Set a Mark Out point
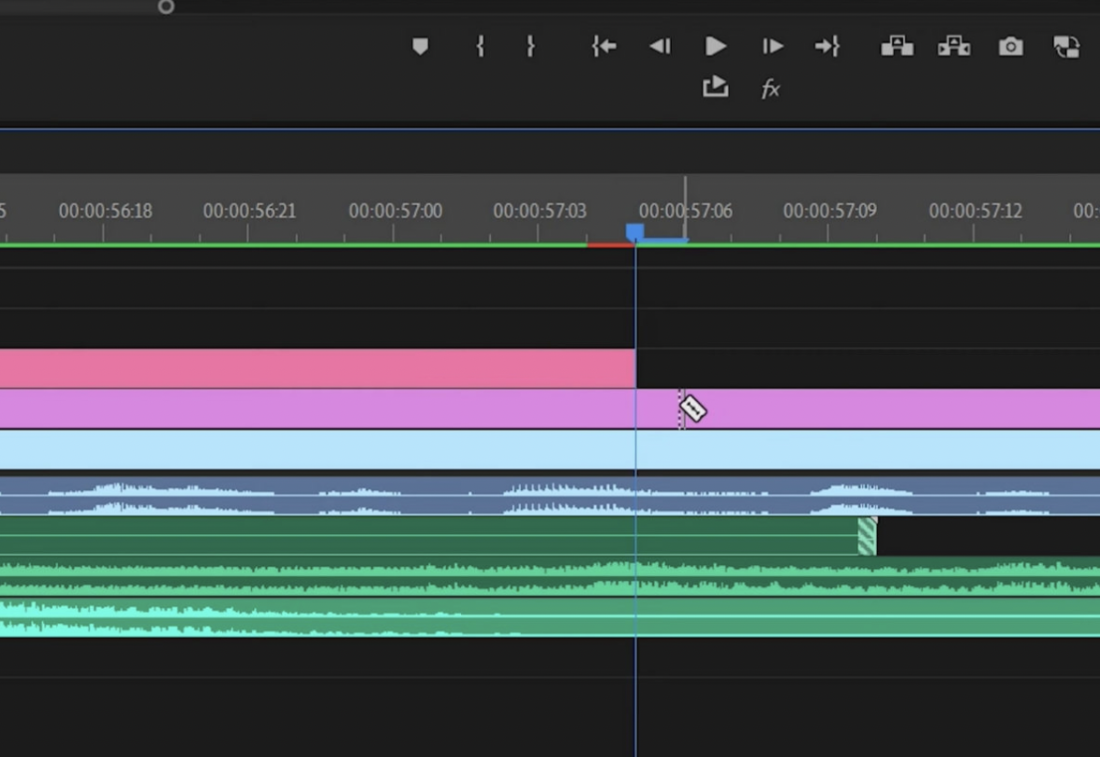Image resolution: width=1100 pixels, height=757 pixels. point(530,46)
